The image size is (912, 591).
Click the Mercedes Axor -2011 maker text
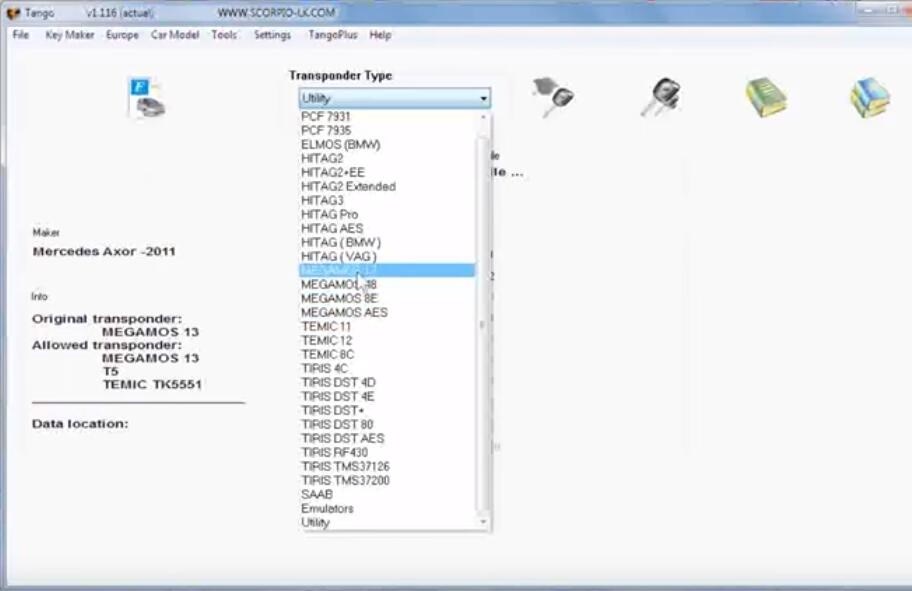104,251
